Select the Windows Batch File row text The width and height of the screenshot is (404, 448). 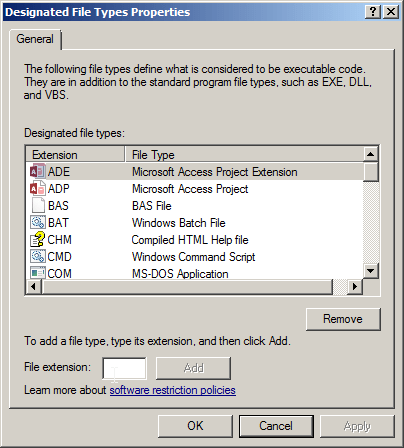[179, 223]
